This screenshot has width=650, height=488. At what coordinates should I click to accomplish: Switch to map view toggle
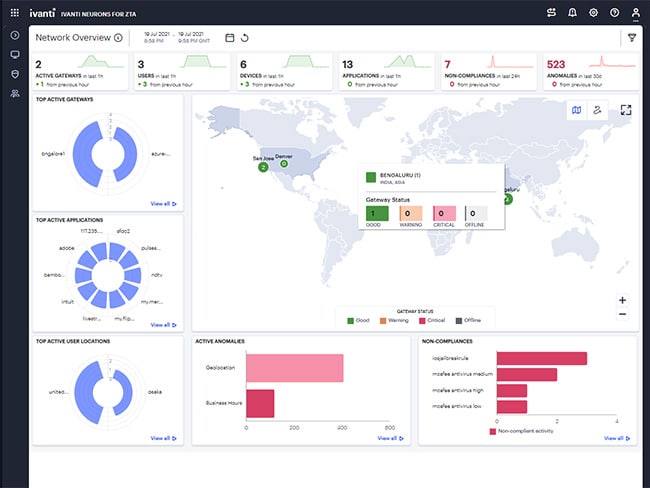576,110
